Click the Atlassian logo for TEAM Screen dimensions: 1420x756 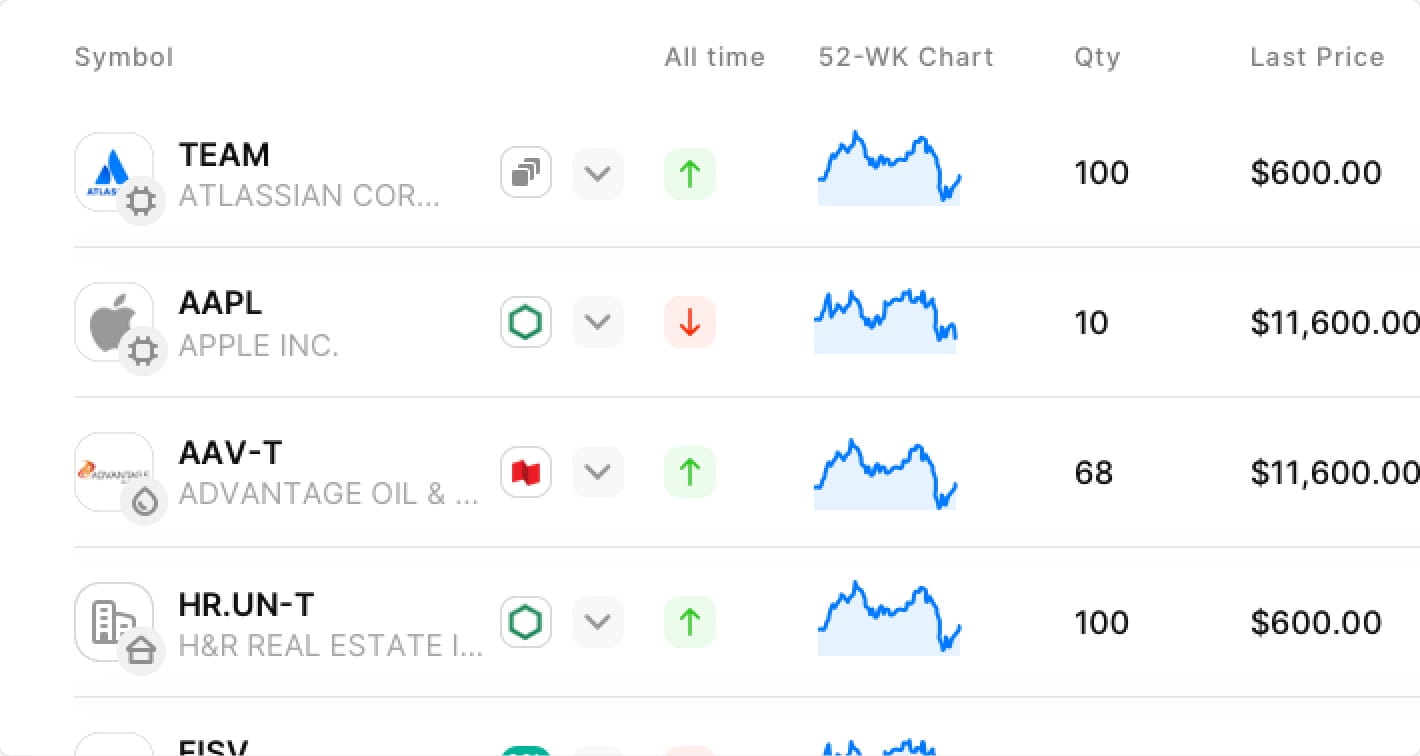pos(113,168)
